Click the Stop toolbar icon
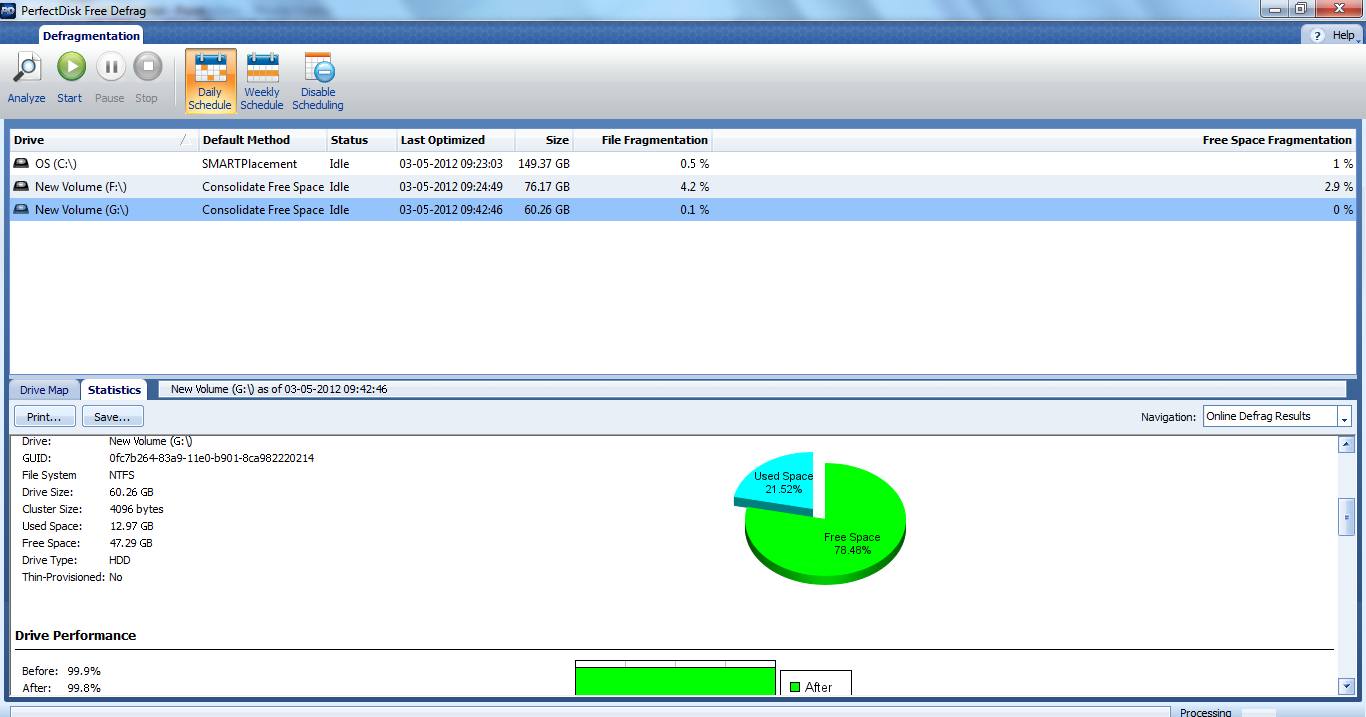This screenshot has width=1366, height=717. click(147, 68)
